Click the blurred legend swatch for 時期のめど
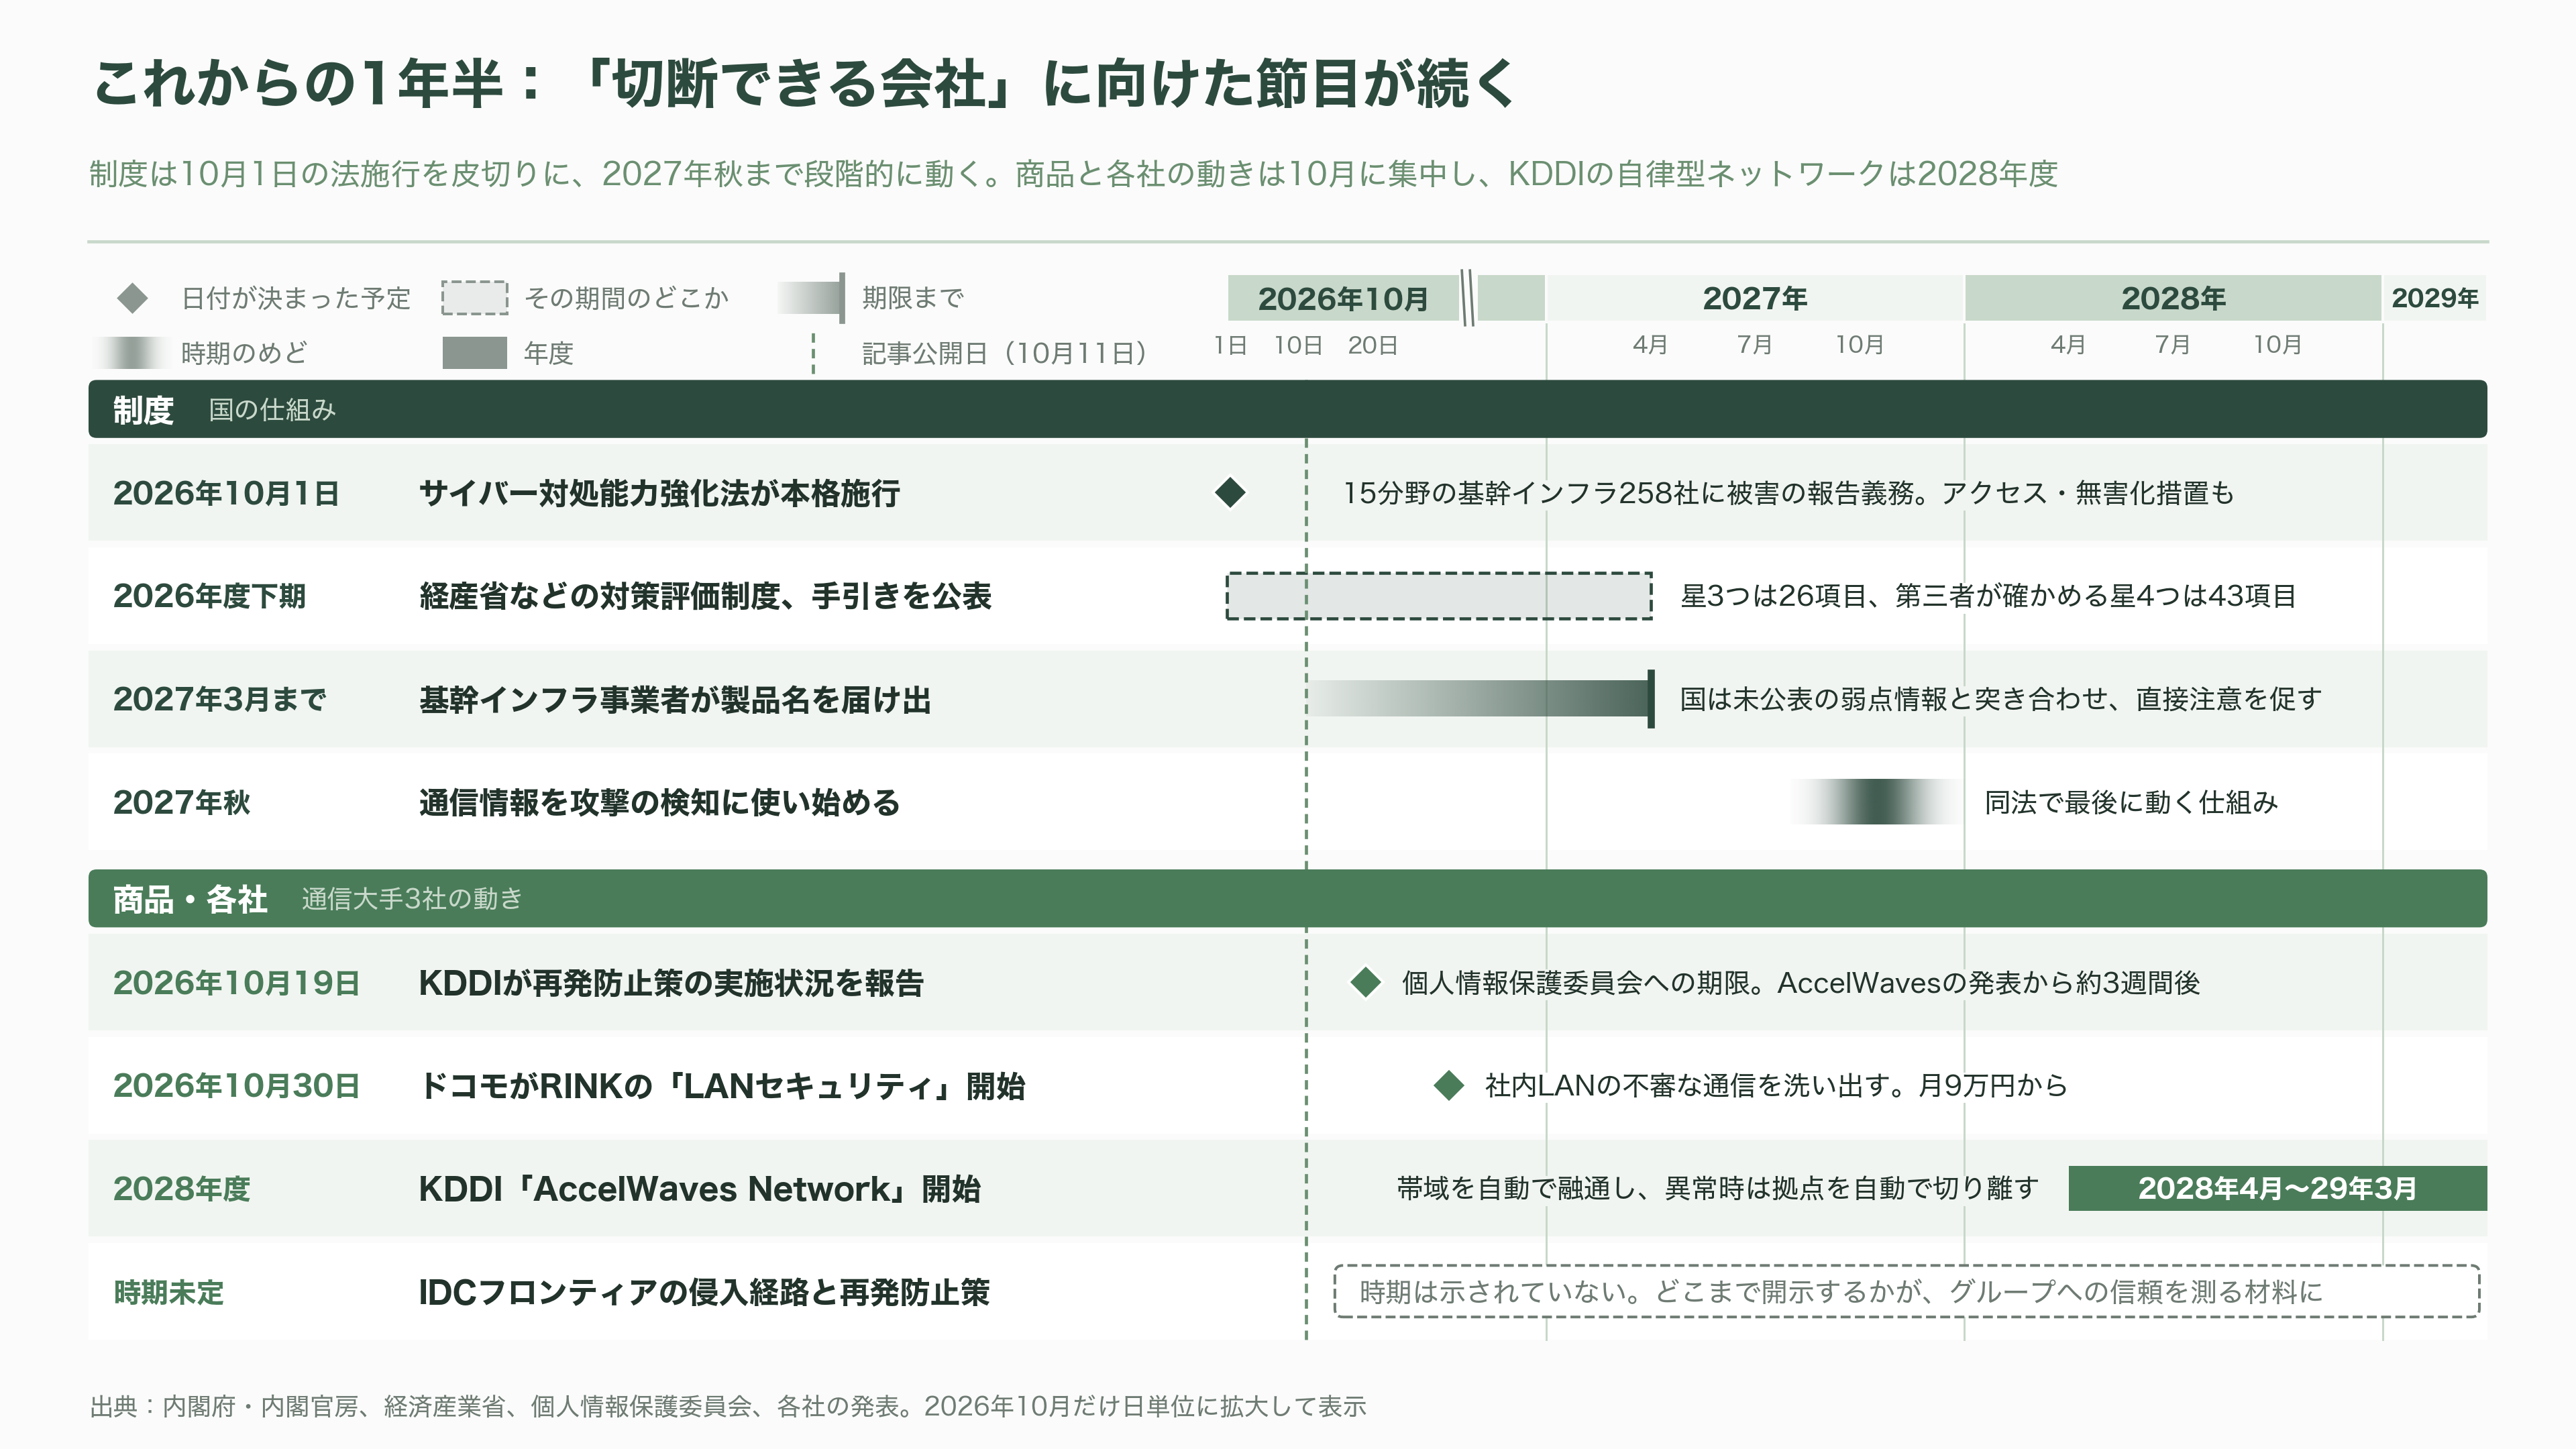This screenshot has width=2576, height=1449. [x=133, y=353]
